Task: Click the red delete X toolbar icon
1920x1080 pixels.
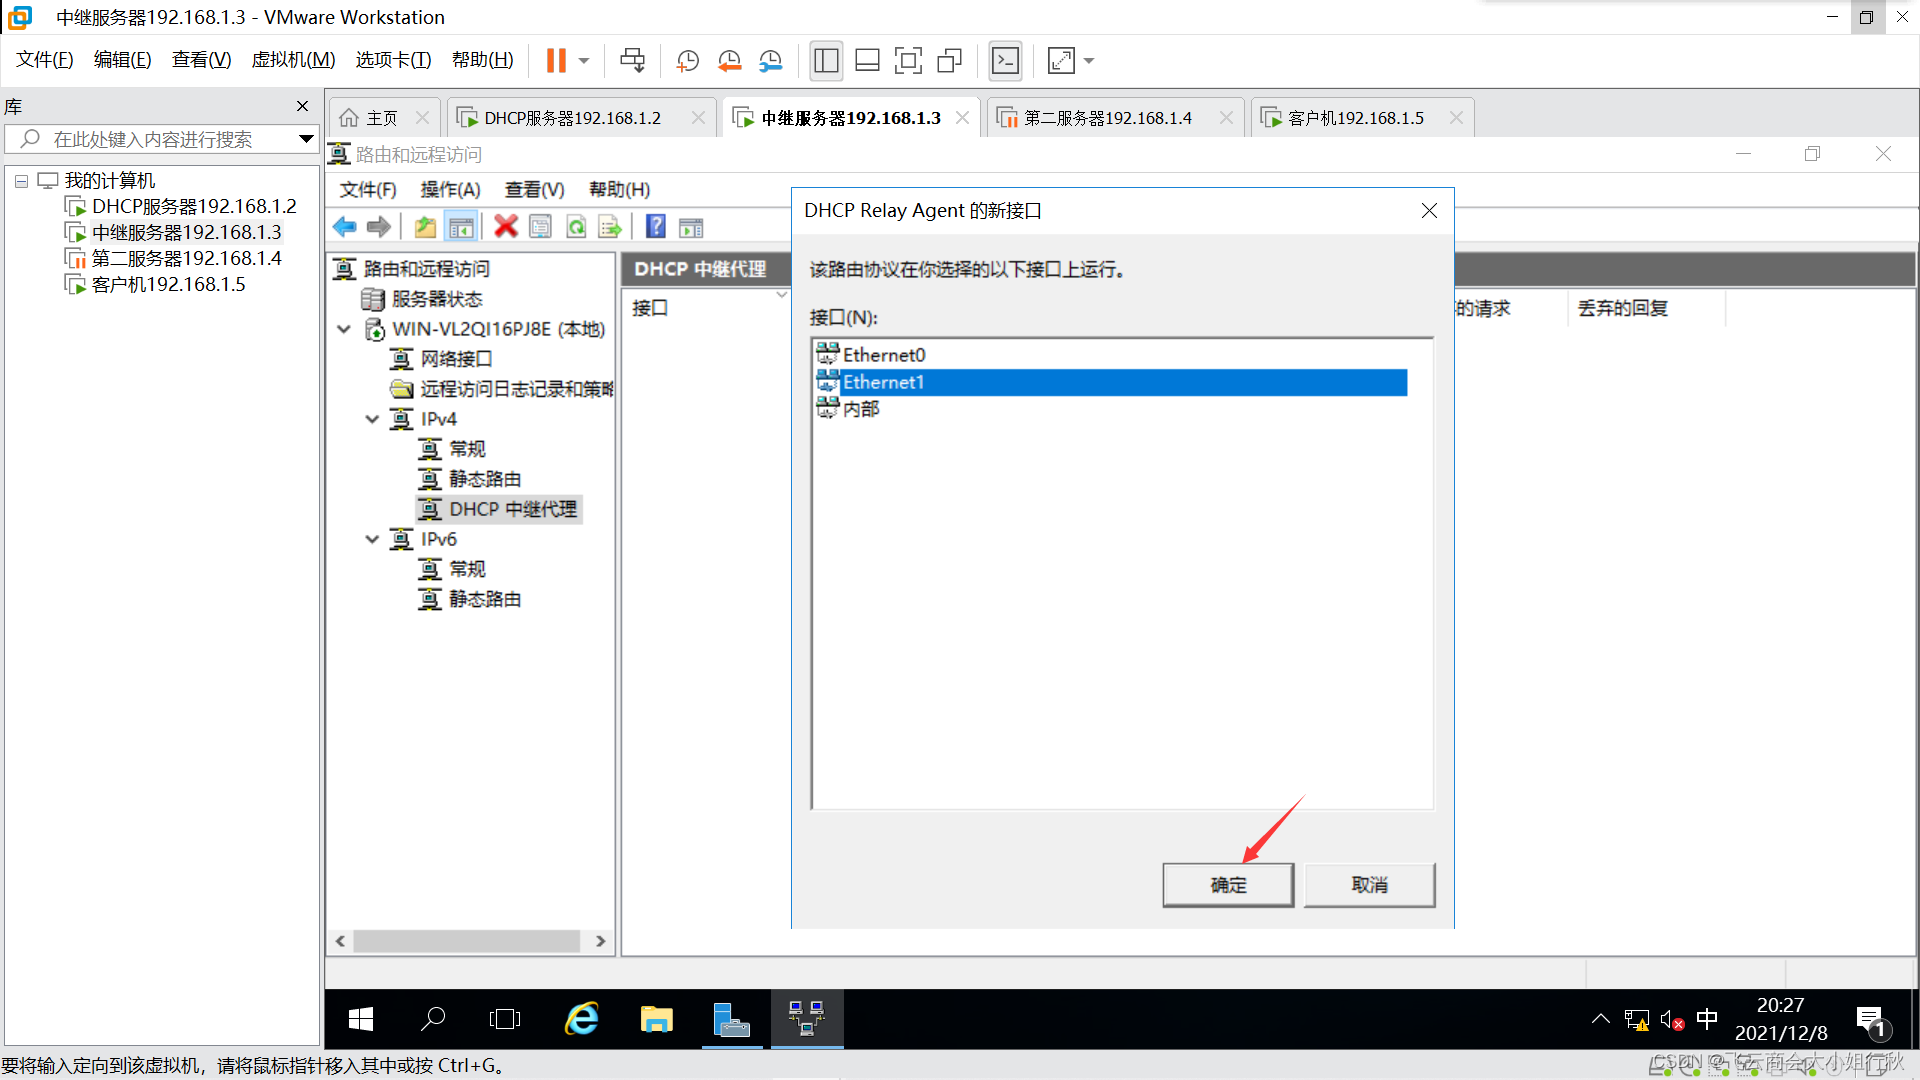Action: tap(506, 227)
